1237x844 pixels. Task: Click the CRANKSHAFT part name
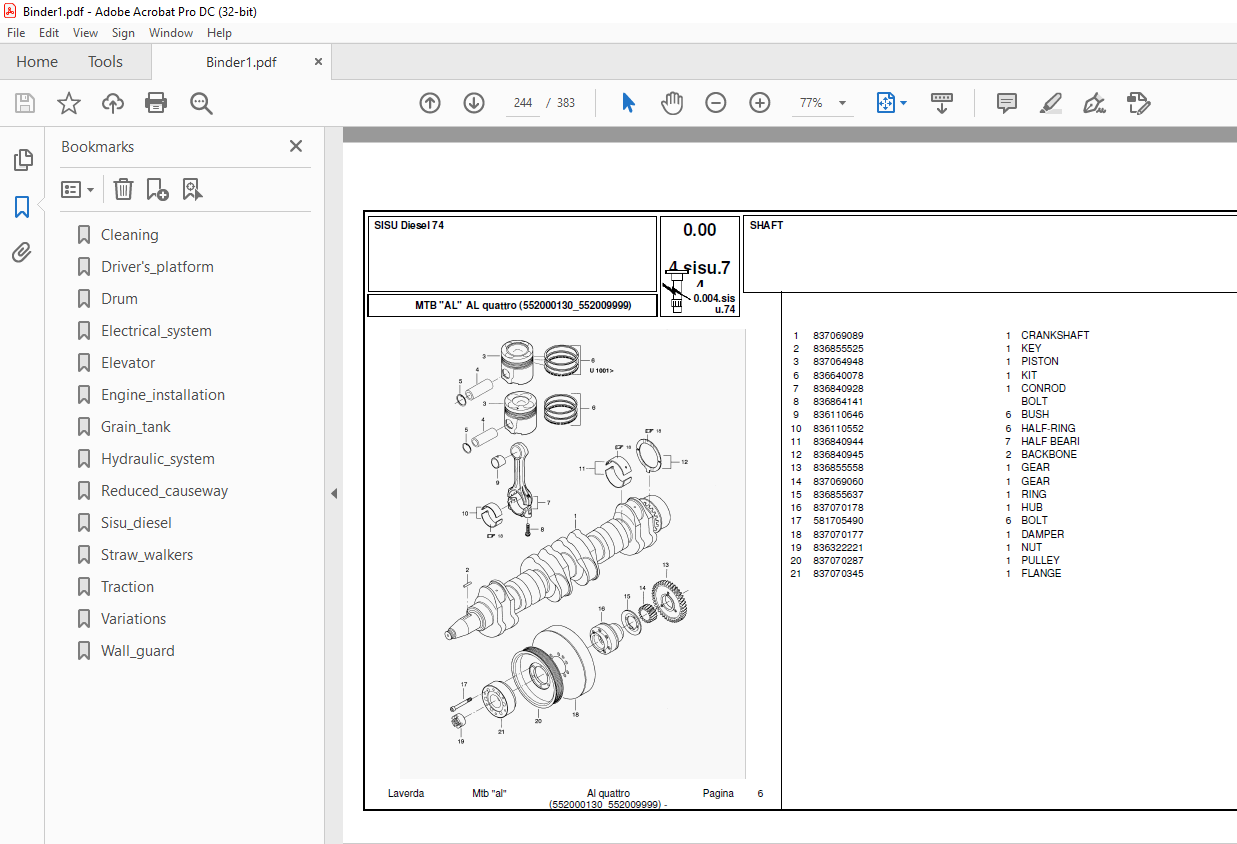[x=1055, y=336]
